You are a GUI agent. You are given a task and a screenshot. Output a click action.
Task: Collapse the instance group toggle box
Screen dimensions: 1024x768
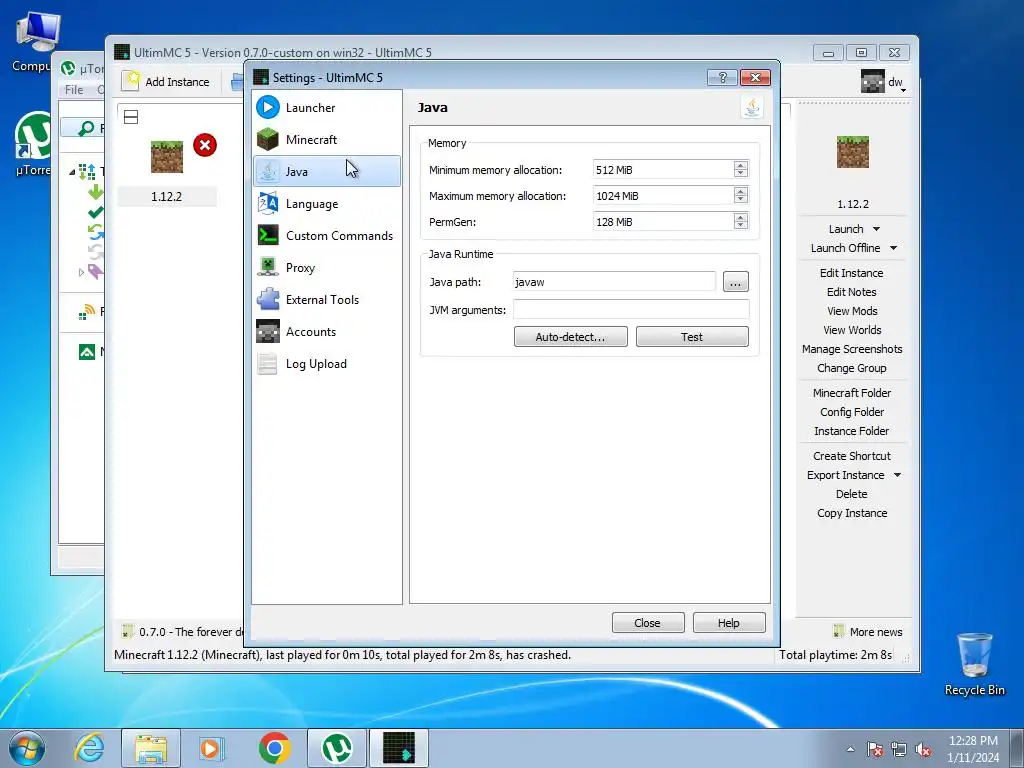coord(131,117)
